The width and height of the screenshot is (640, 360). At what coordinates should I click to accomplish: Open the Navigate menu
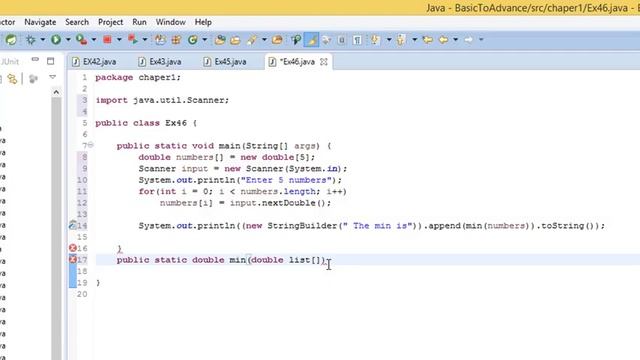coord(40,22)
